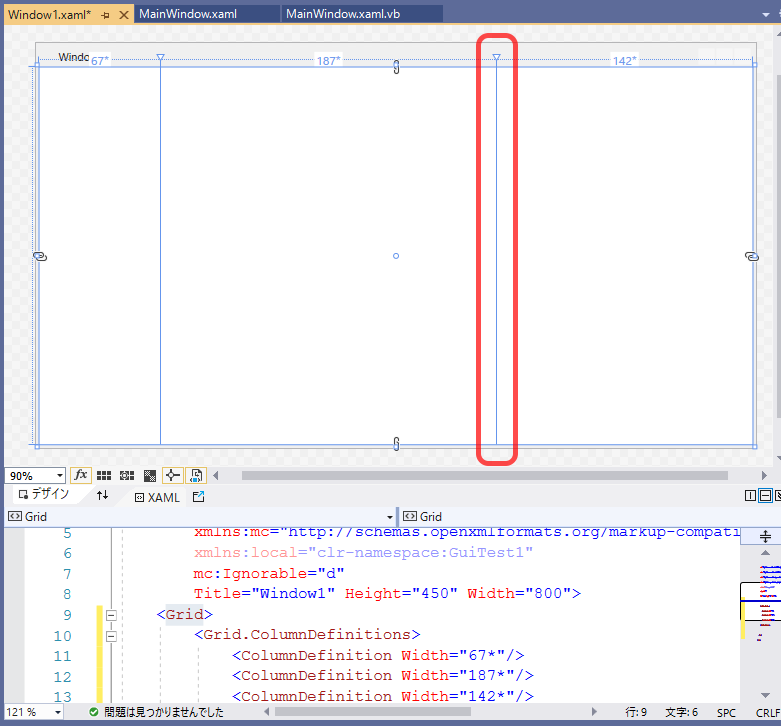Screen dimensions: 781x727
Task: Click the 文字: 6 character indicator
Action: 681,713
